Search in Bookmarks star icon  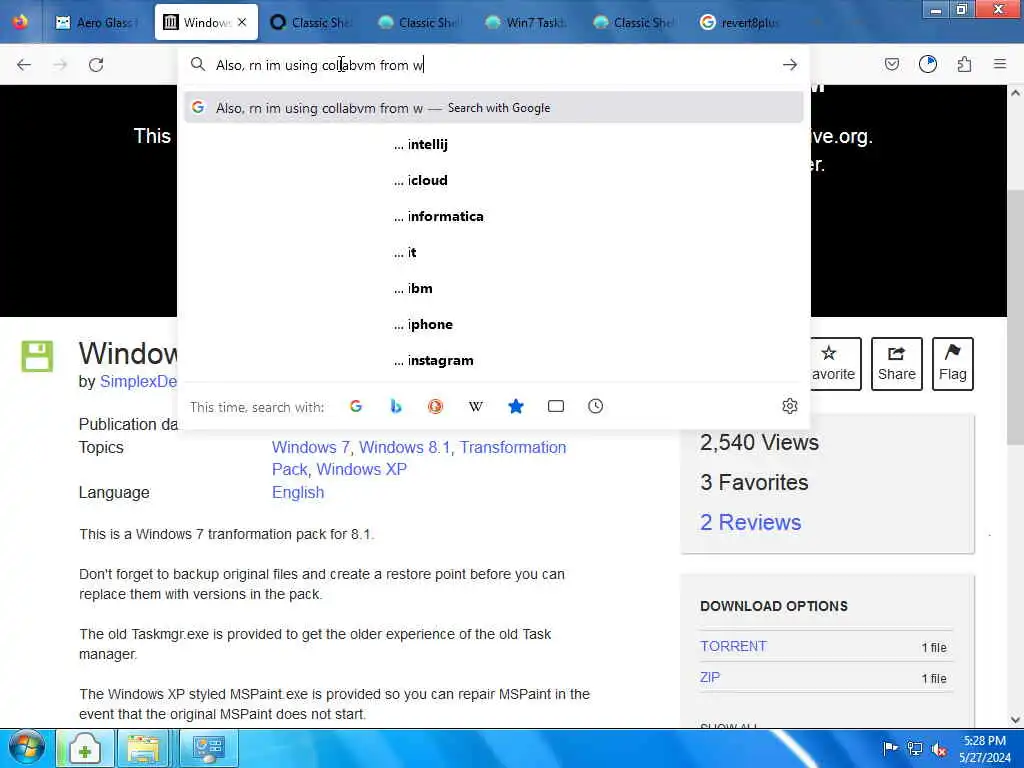516,406
